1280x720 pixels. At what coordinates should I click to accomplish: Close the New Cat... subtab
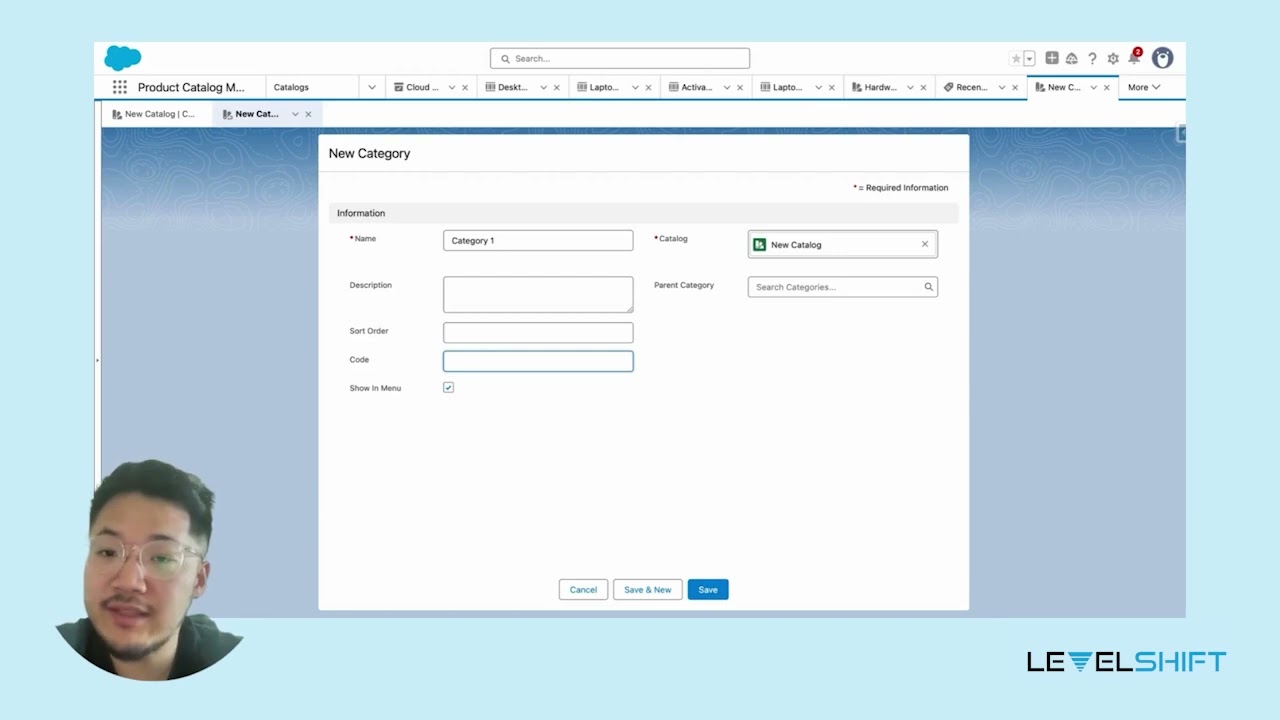tap(308, 114)
